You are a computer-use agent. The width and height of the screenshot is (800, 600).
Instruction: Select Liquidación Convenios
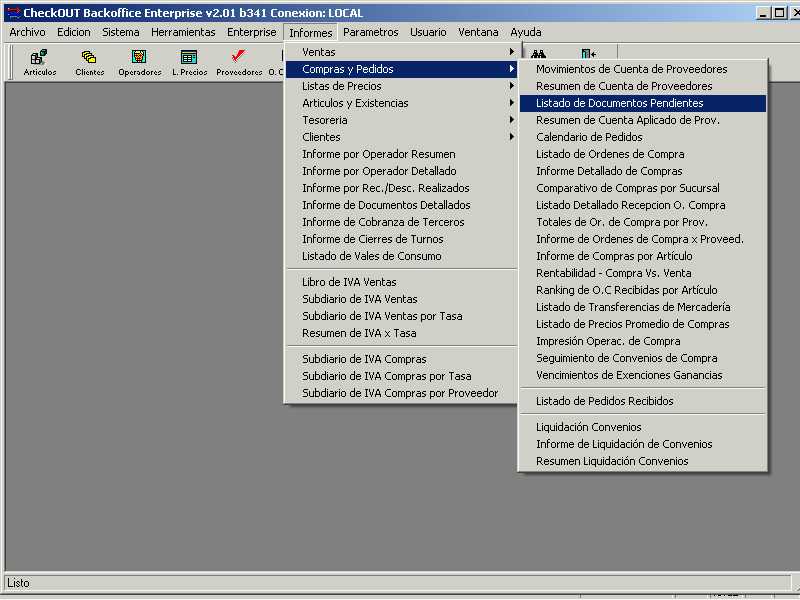tap(642, 427)
